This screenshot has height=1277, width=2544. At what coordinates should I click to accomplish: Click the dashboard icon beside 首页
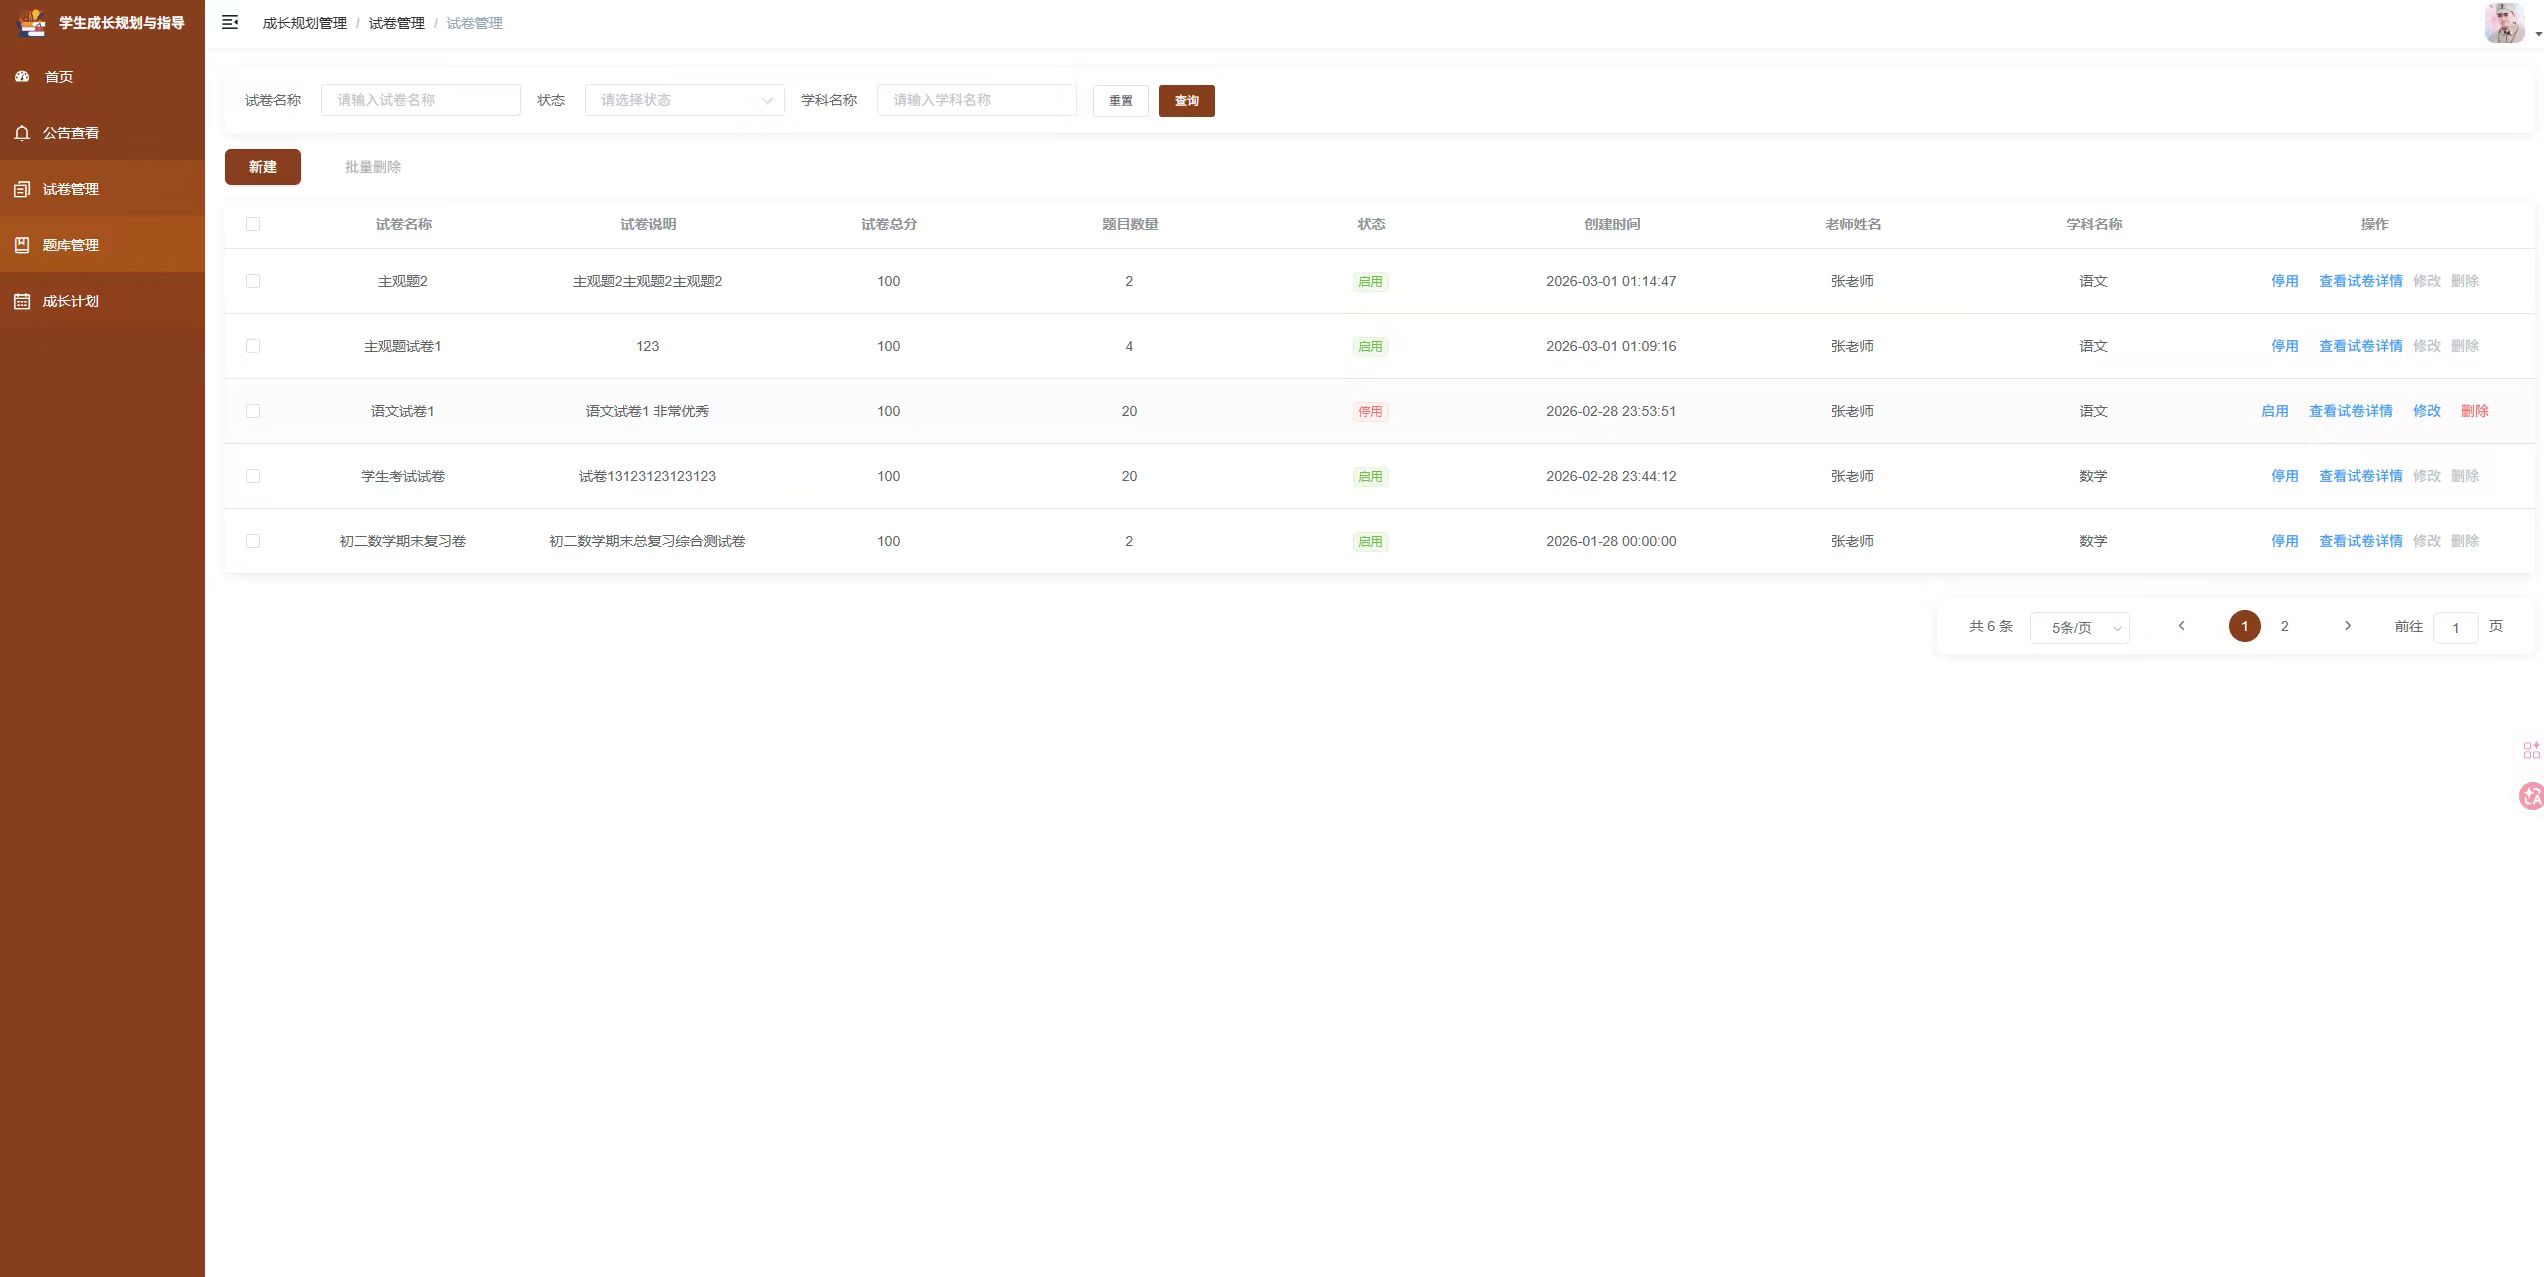[x=22, y=76]
